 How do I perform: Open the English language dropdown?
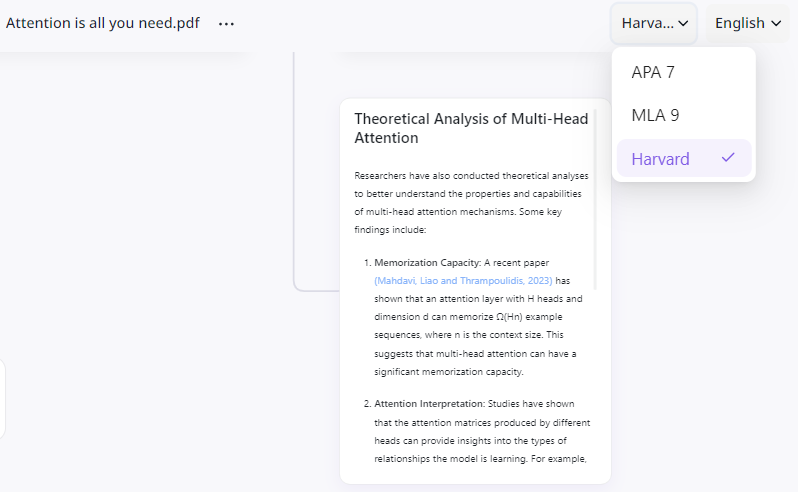tap(747, 23)
